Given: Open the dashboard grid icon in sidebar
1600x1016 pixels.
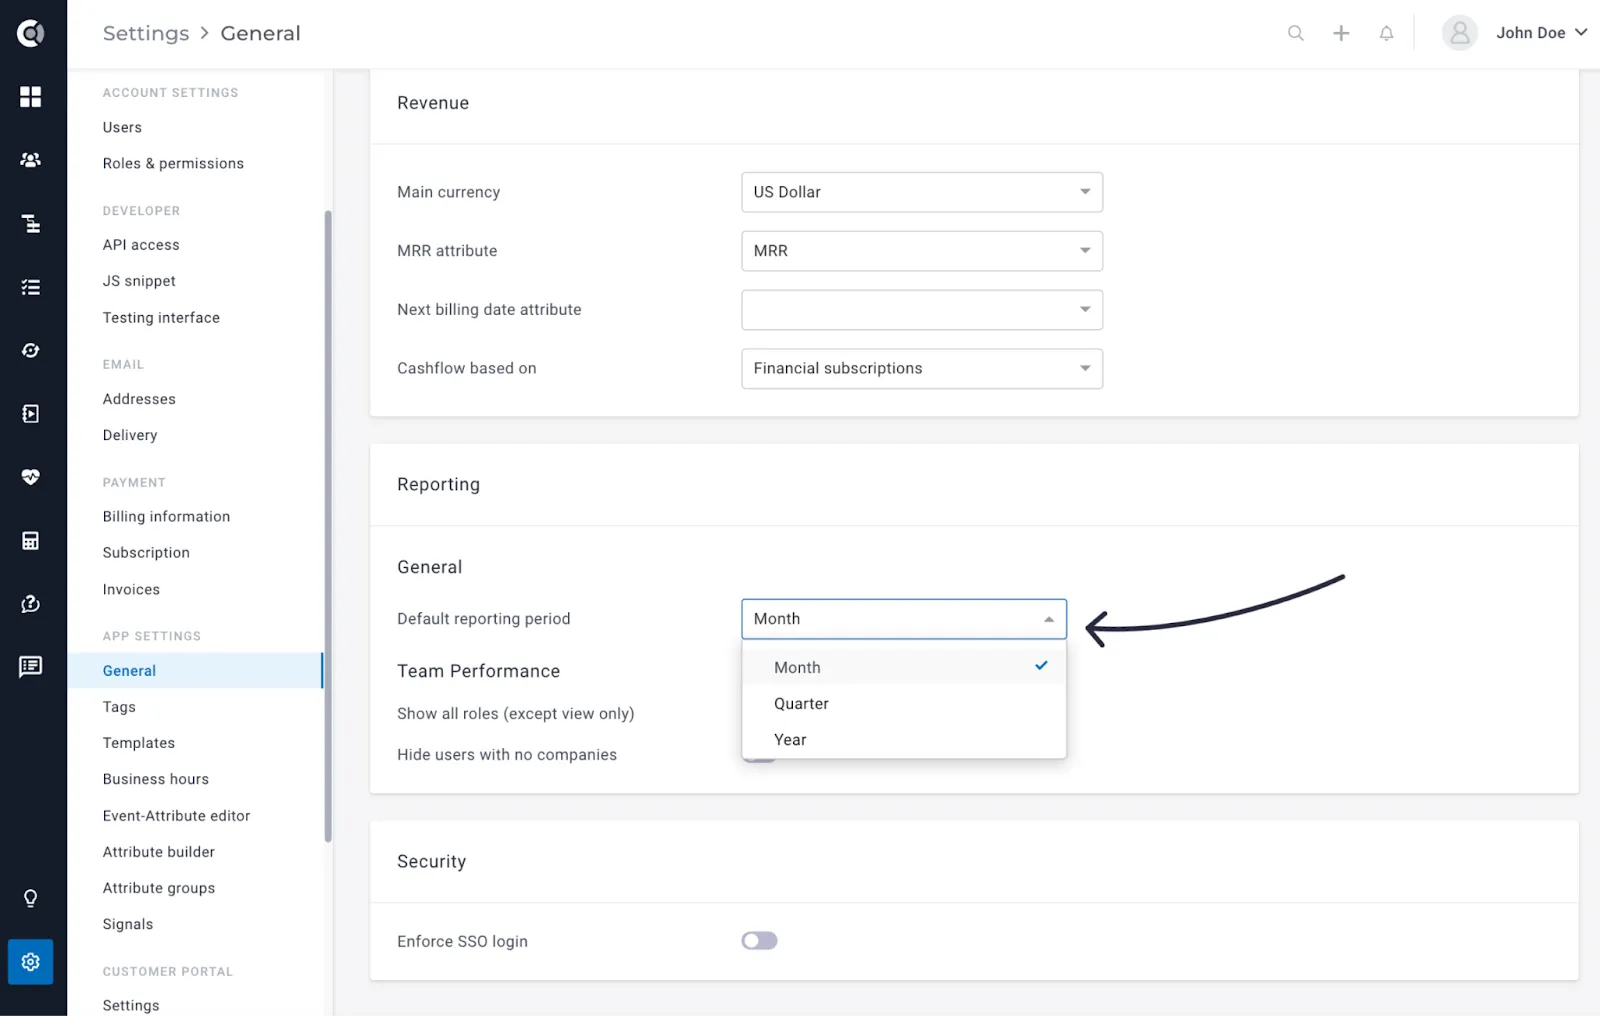Looking at the screenshot, I should point(31,96).
